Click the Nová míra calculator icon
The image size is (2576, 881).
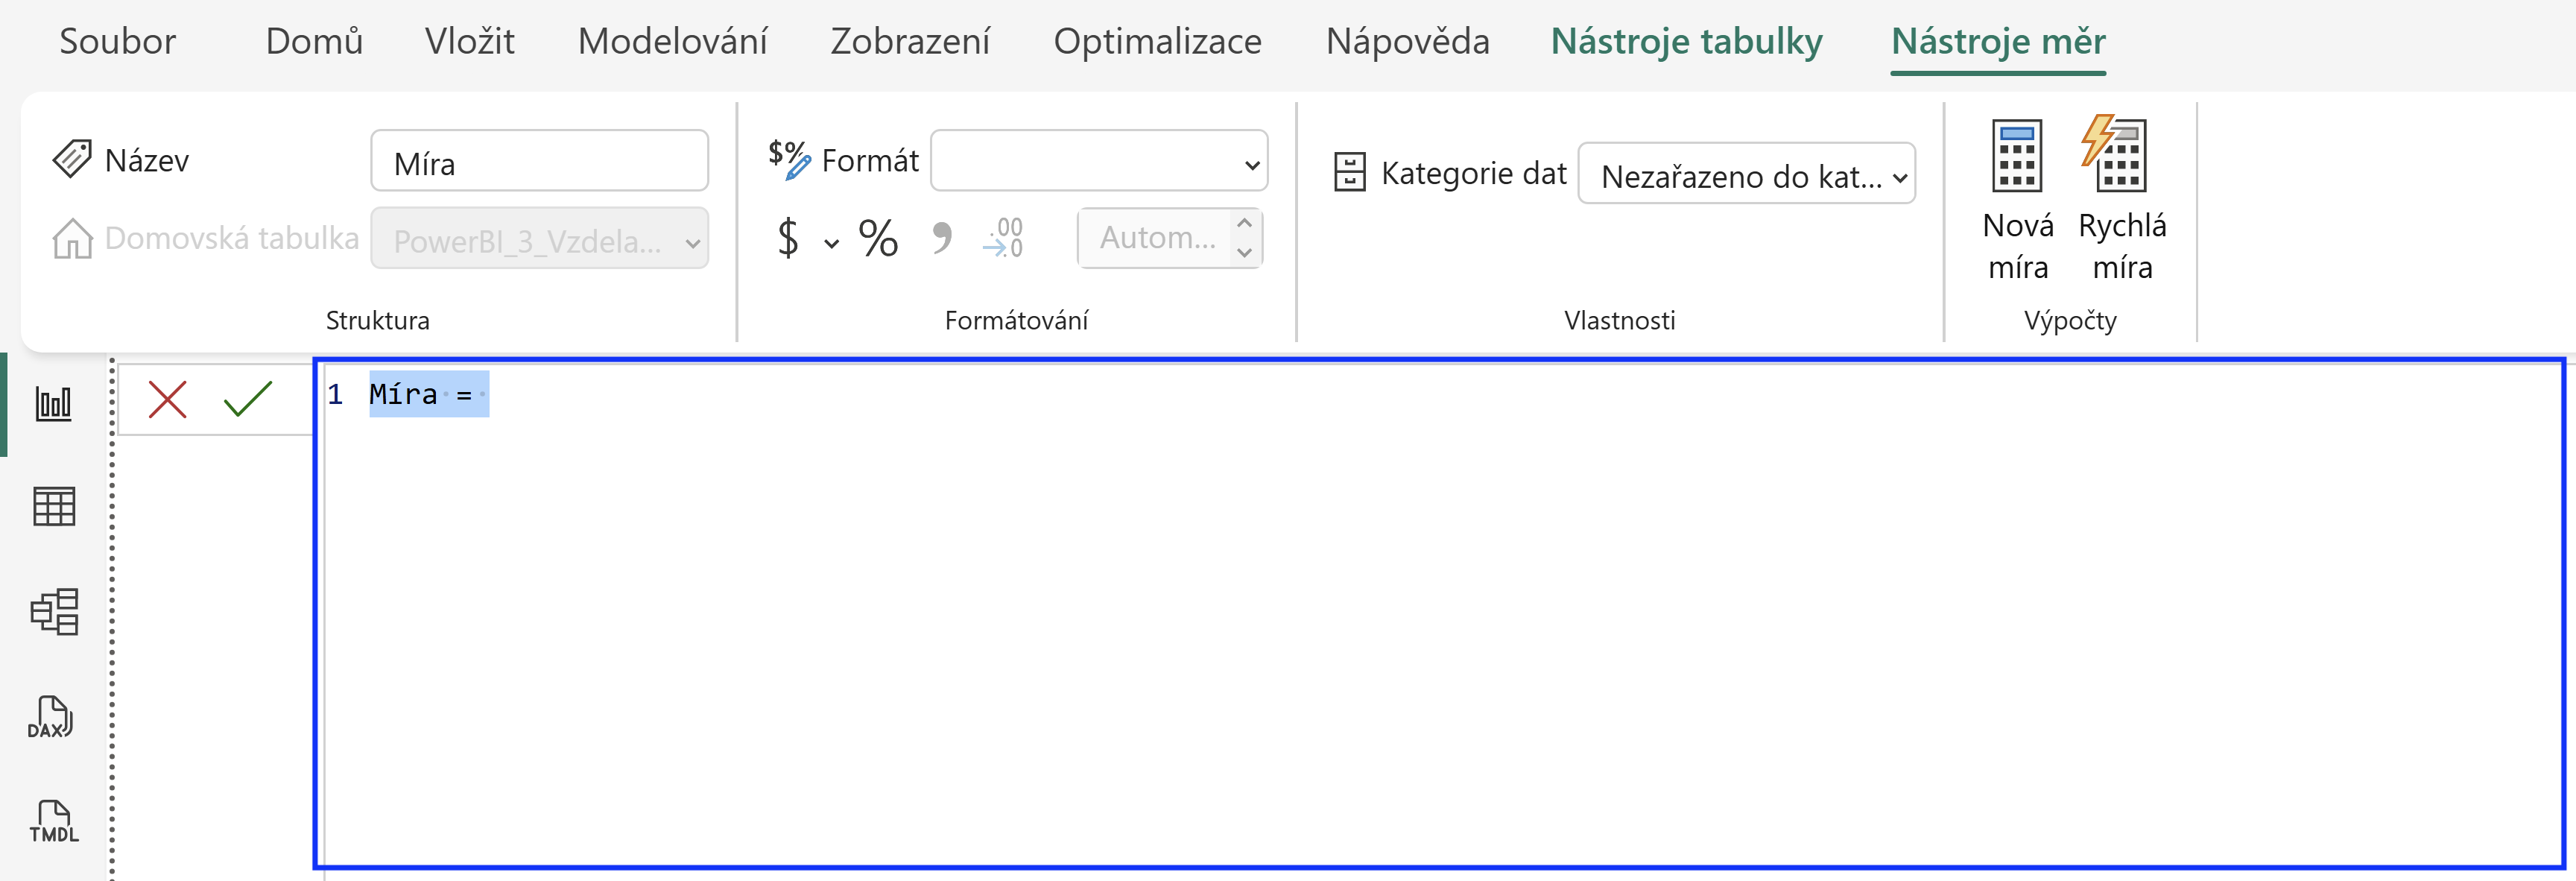(x=2017, y=155)
